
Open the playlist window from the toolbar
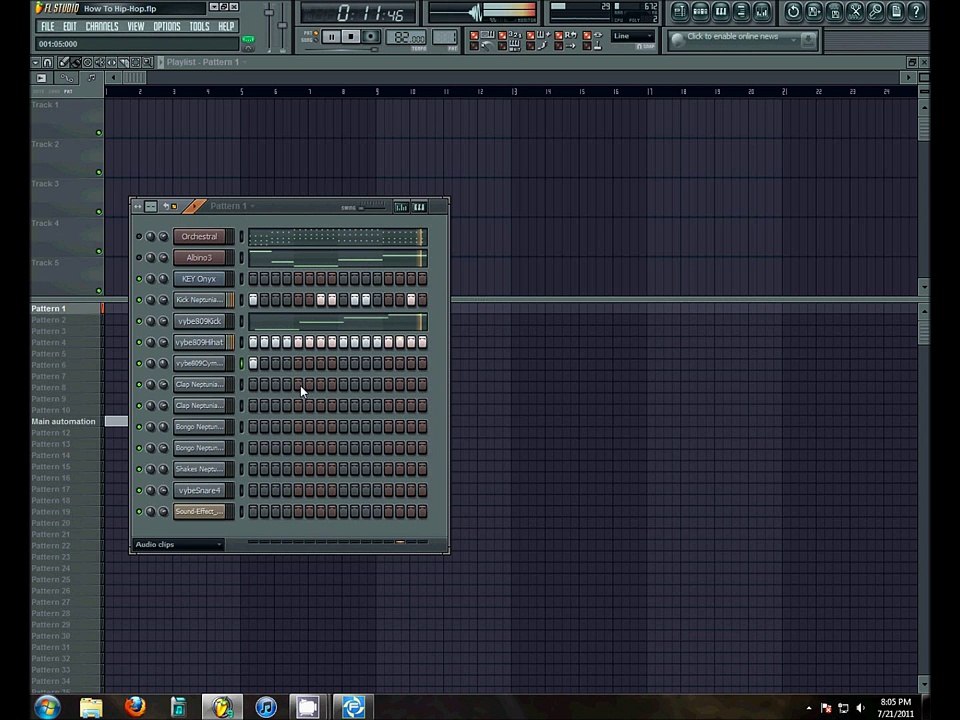pos(680,11)
